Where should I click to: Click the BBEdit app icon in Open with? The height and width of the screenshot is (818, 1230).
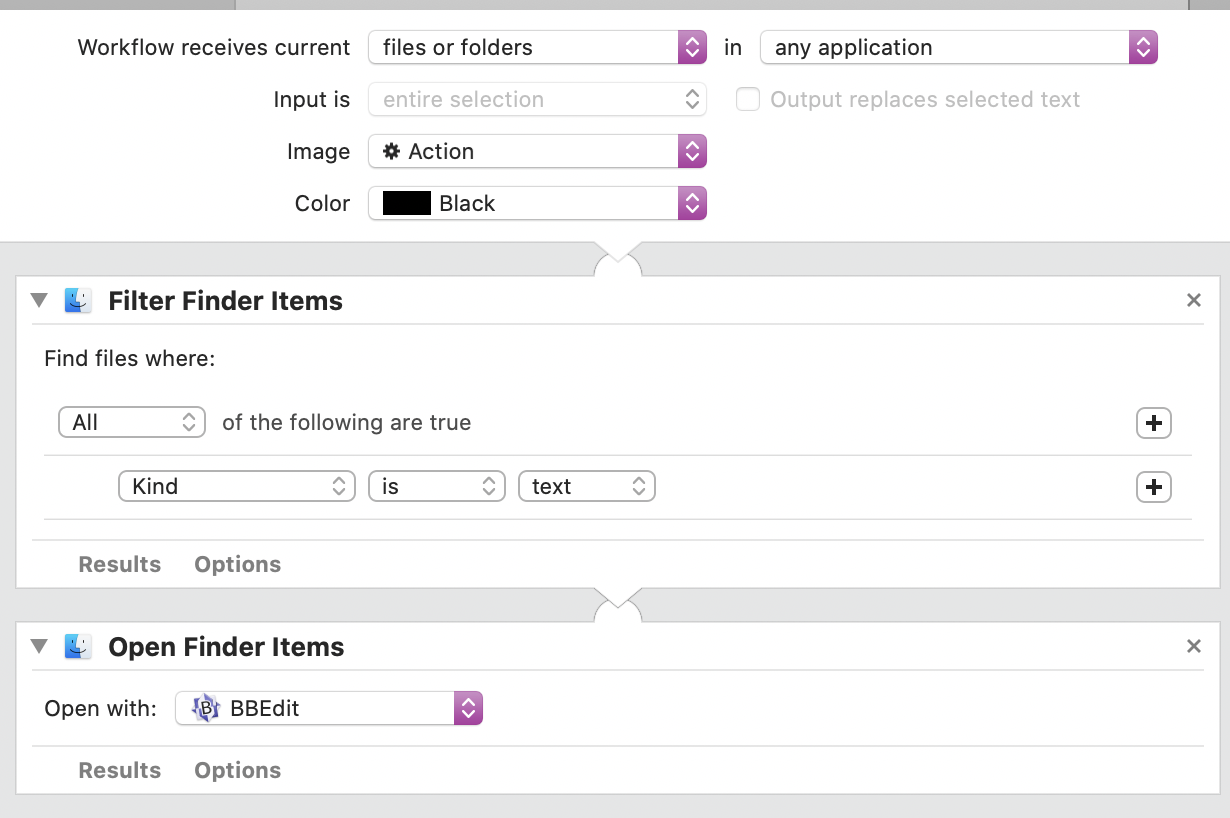pyautogui.click(x=206, y=709)
